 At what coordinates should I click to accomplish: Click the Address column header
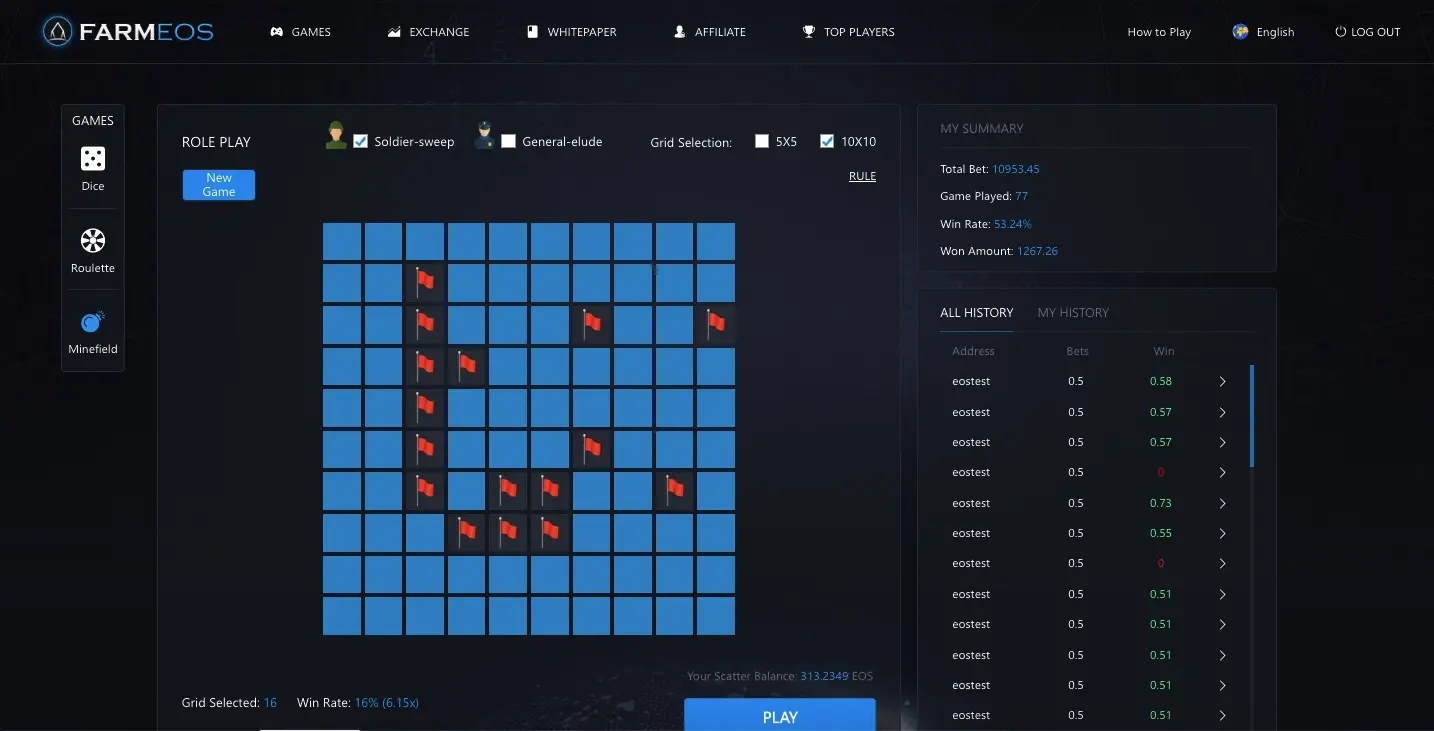(x=973, y=351)
